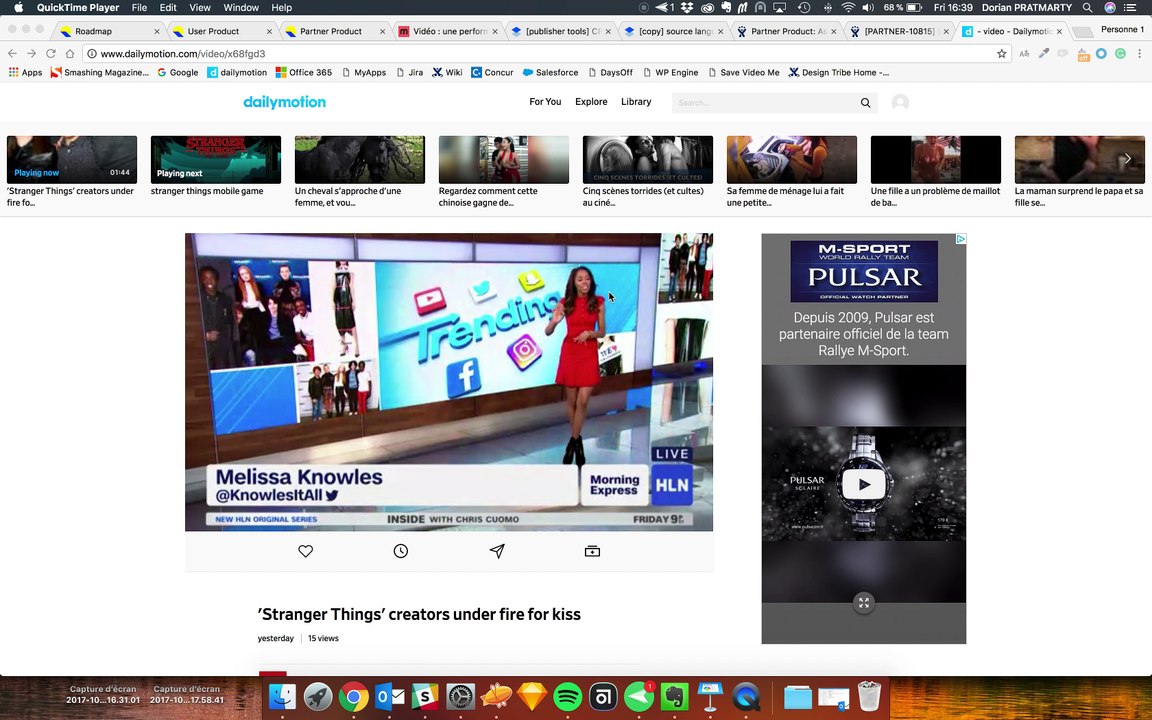Click the browser back arrow
This screenshot has width=1152, height=720.
pos(12,54)
